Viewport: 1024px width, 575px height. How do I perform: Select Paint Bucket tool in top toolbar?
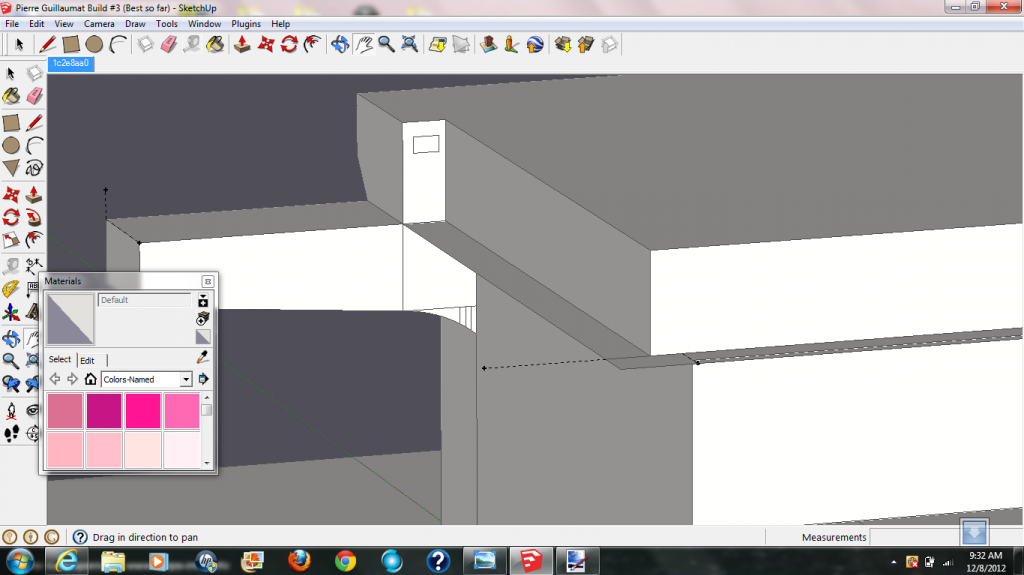pyautogui.click(x=216, y=44)
